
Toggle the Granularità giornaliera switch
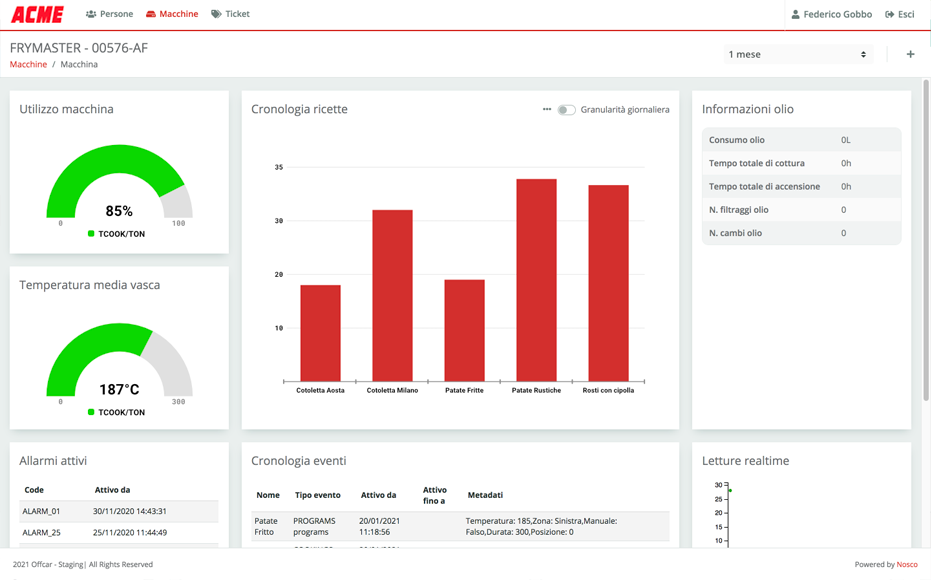coord(566,110)
